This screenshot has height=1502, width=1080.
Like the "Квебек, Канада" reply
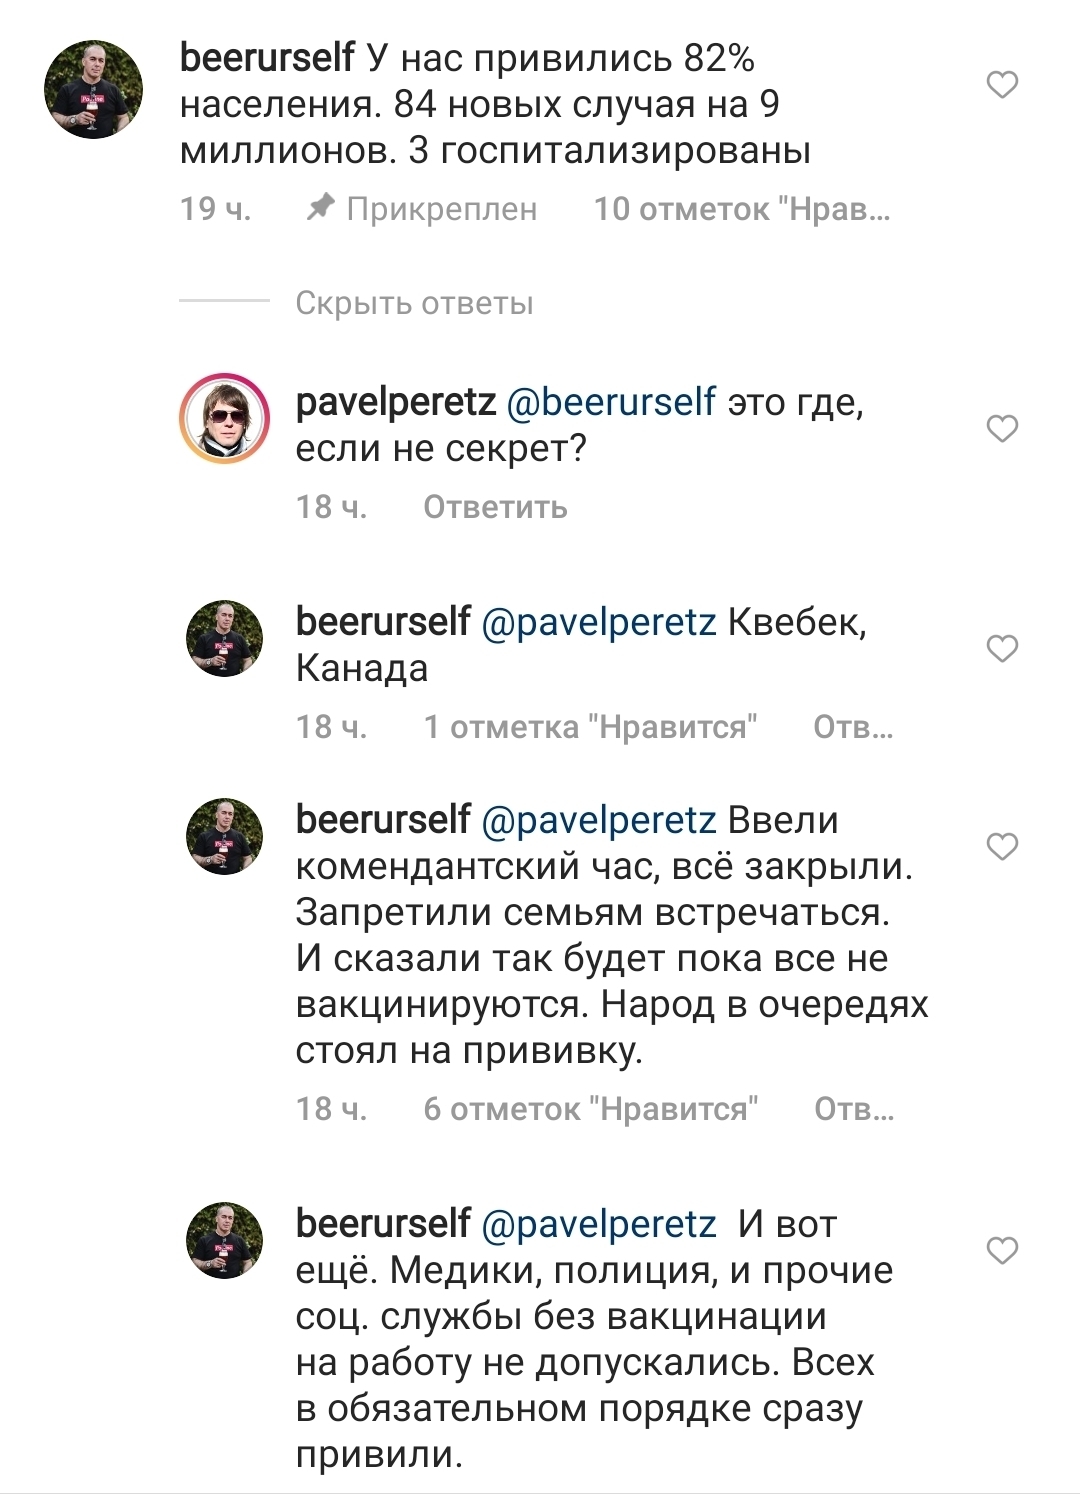pos(1002,649)
